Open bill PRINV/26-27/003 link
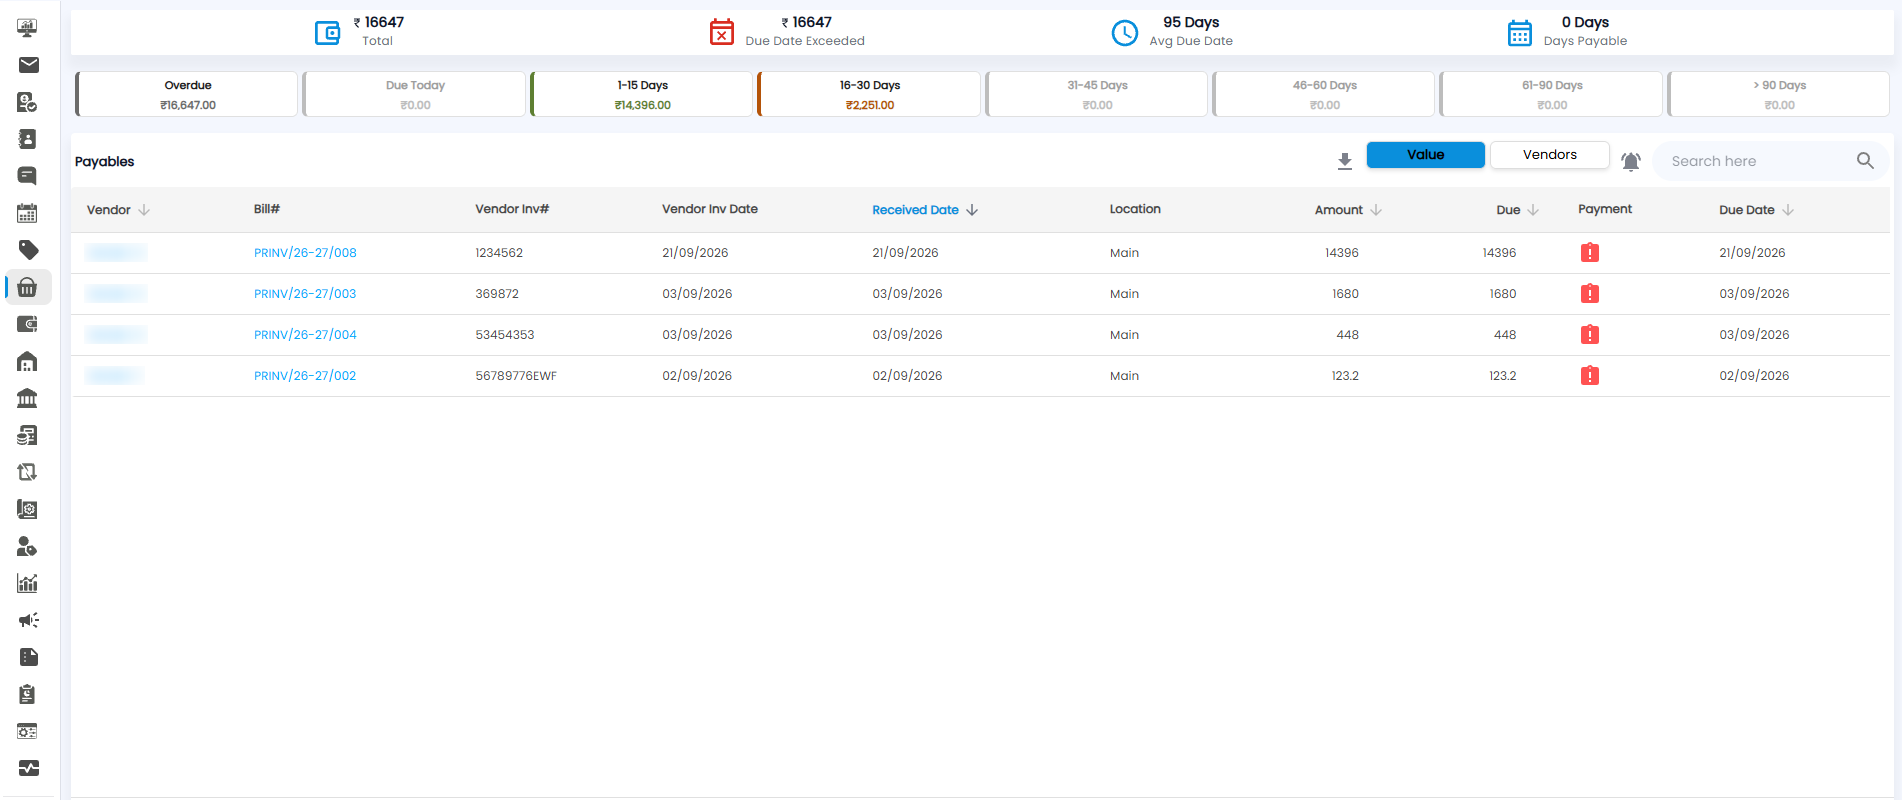This screenshot has width=1902, height=800. [x=305, y=294]
